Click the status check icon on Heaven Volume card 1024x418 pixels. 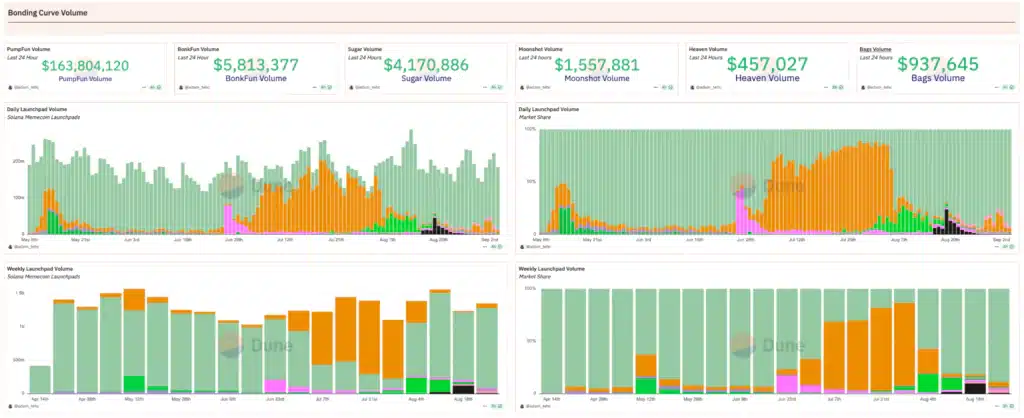(x=842, y=88)
